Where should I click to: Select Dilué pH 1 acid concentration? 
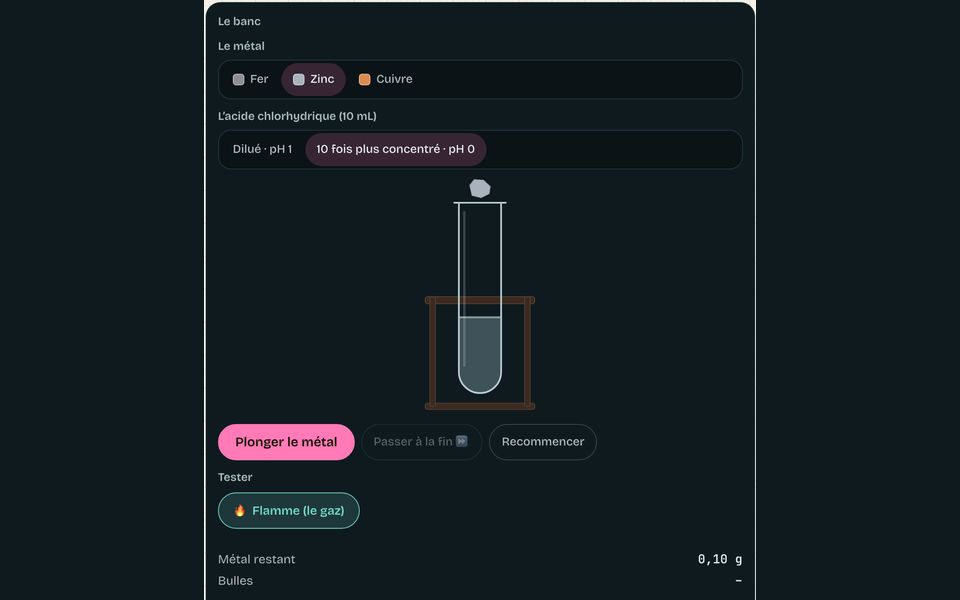pos(262,149)
